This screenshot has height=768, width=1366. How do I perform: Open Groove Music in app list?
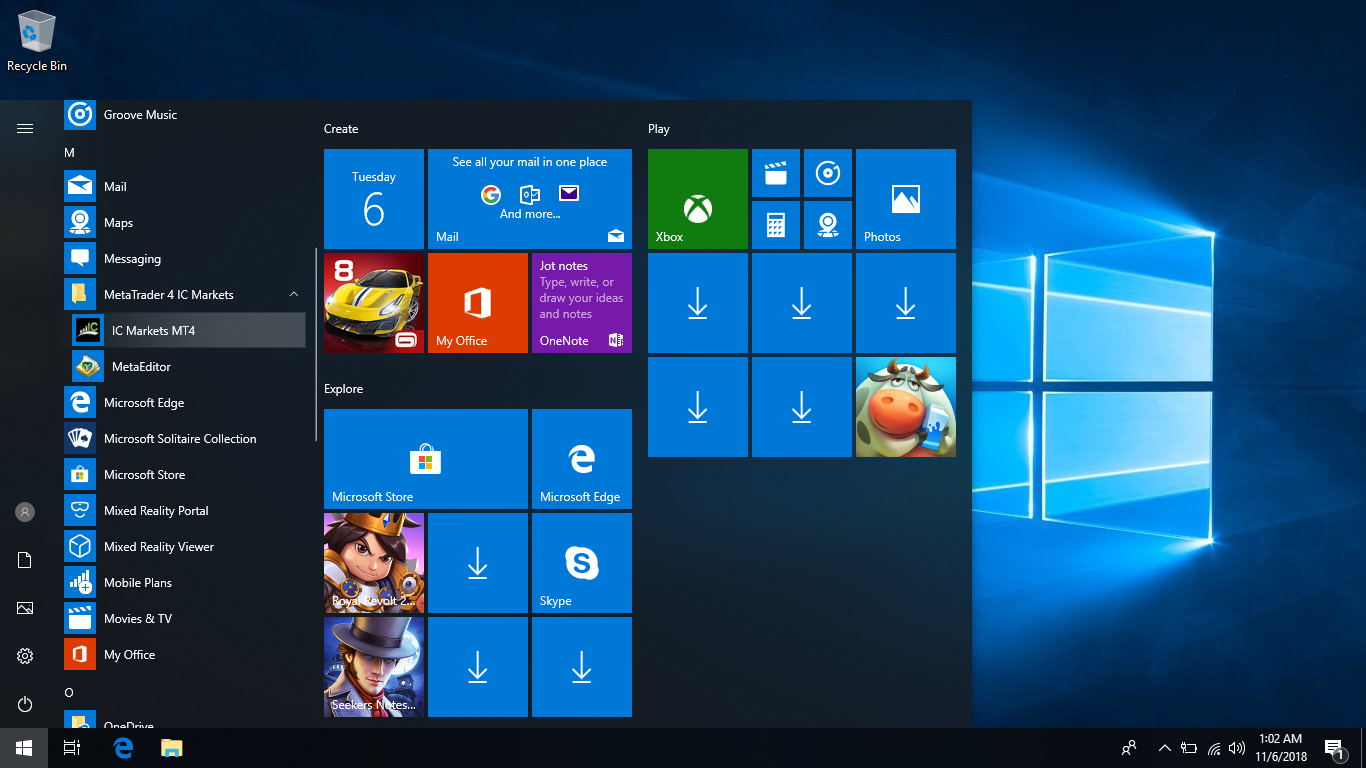(x=185, y=115)
